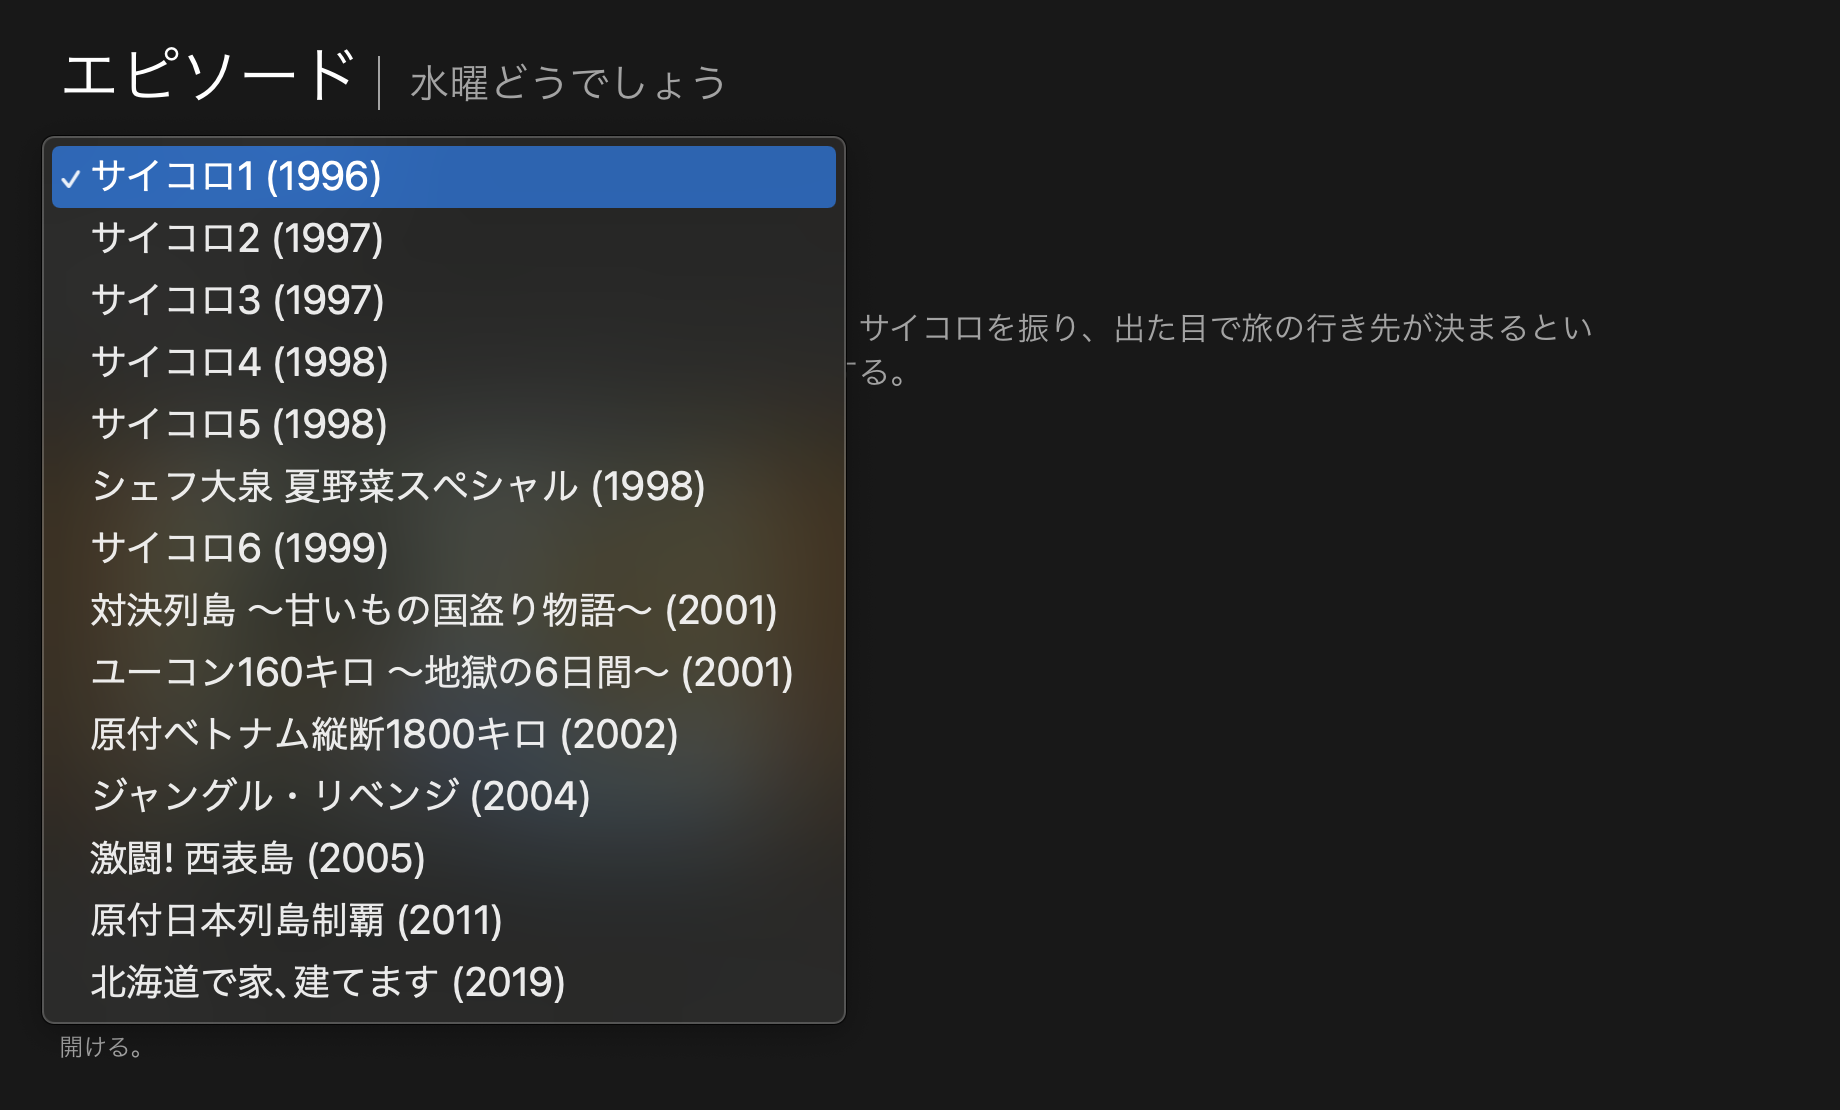This screenshot has width=1840, height=1110.
Task: Choose 原付日本列島制覇 (2011)
Action: [444, 921]
